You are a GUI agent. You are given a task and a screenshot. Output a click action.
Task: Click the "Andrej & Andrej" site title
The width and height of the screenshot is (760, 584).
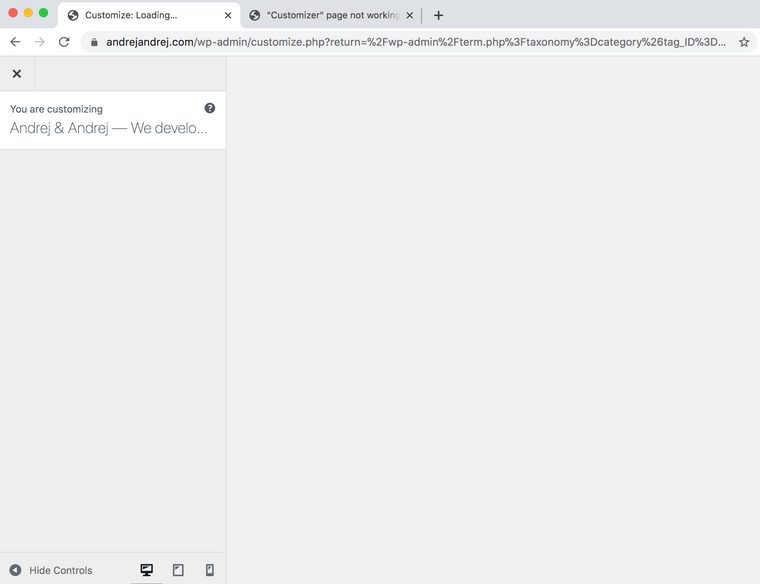108,128
